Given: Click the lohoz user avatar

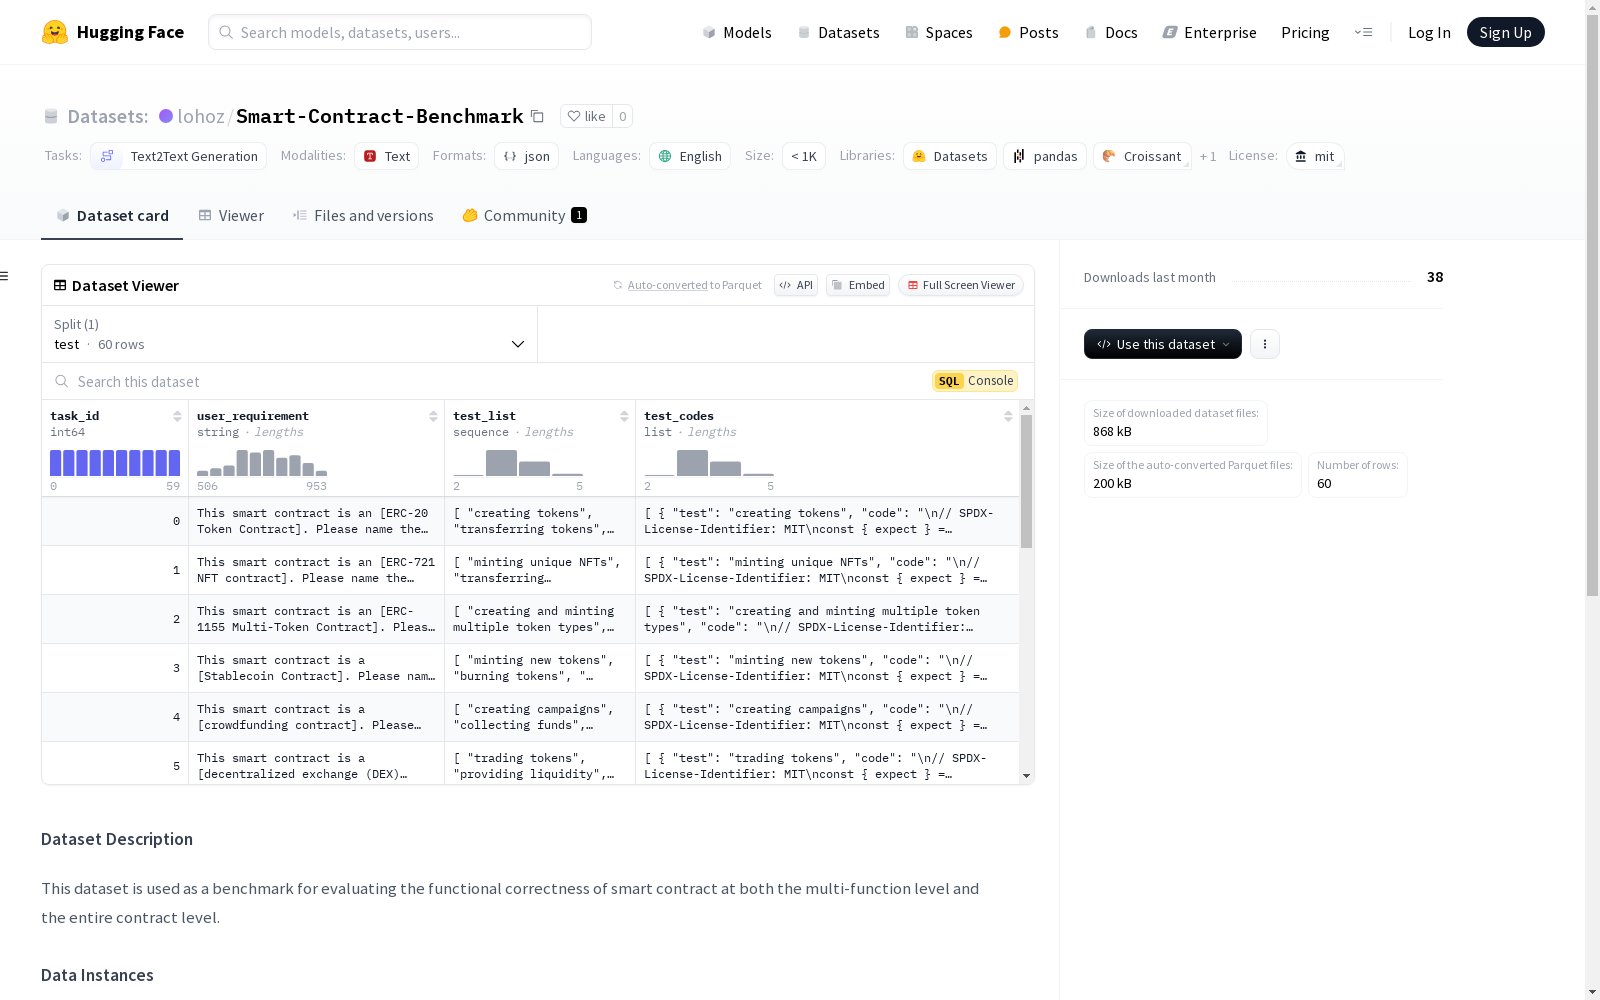Looking at the screenshot, I should pyautogui.click(x=166, y=116).
